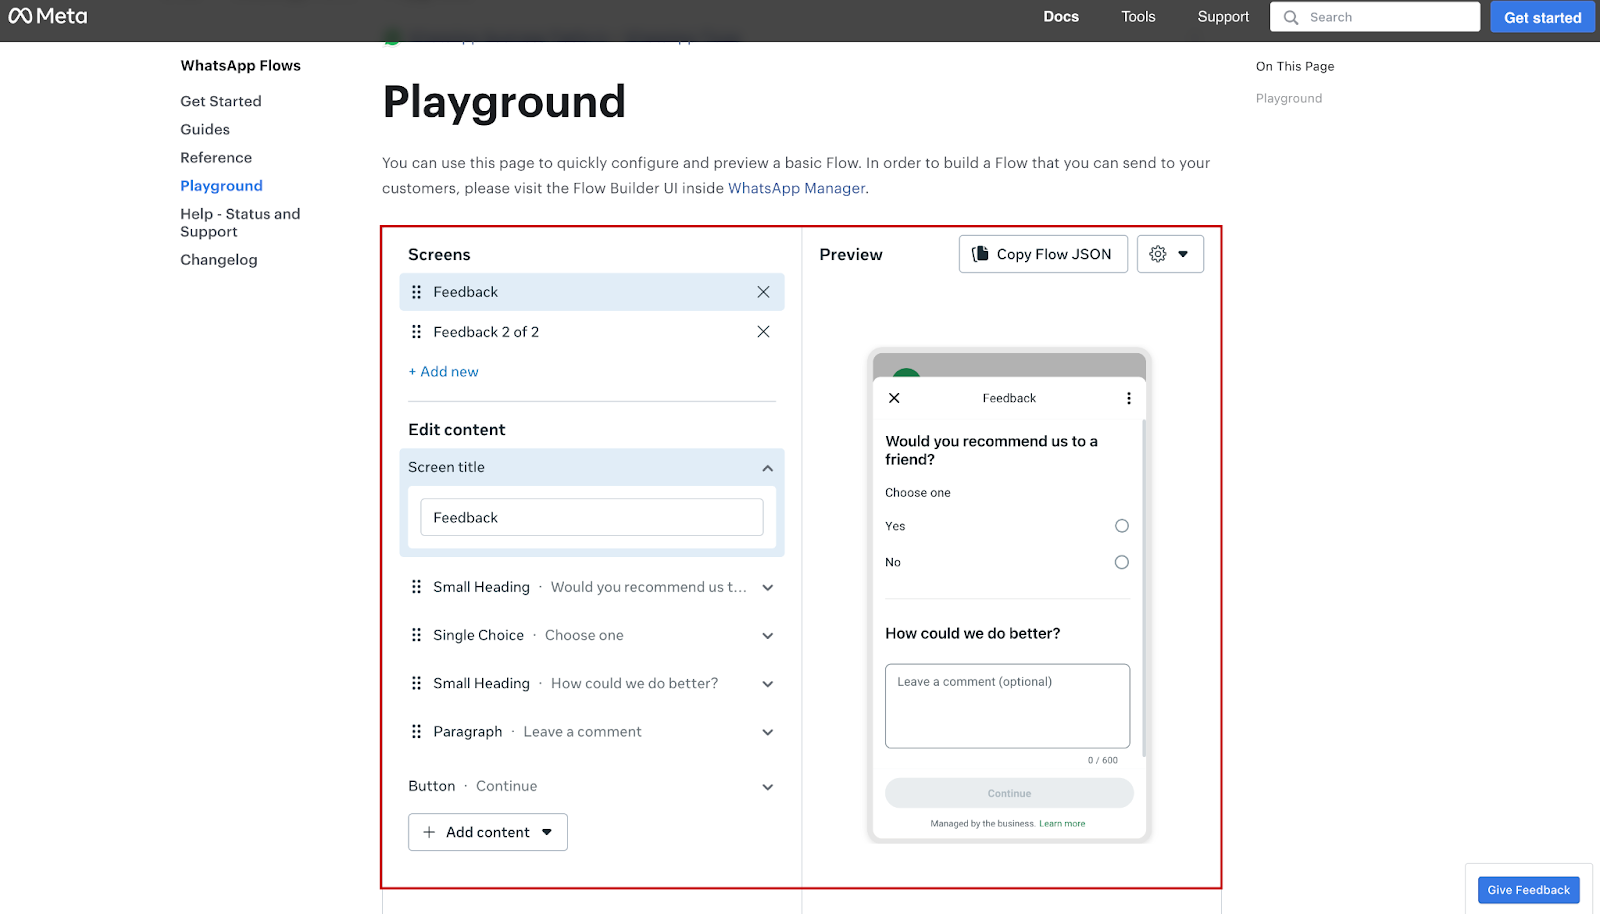Select Playground in the sidebar
1600x914 pixels.
click(x=221, y=186)
